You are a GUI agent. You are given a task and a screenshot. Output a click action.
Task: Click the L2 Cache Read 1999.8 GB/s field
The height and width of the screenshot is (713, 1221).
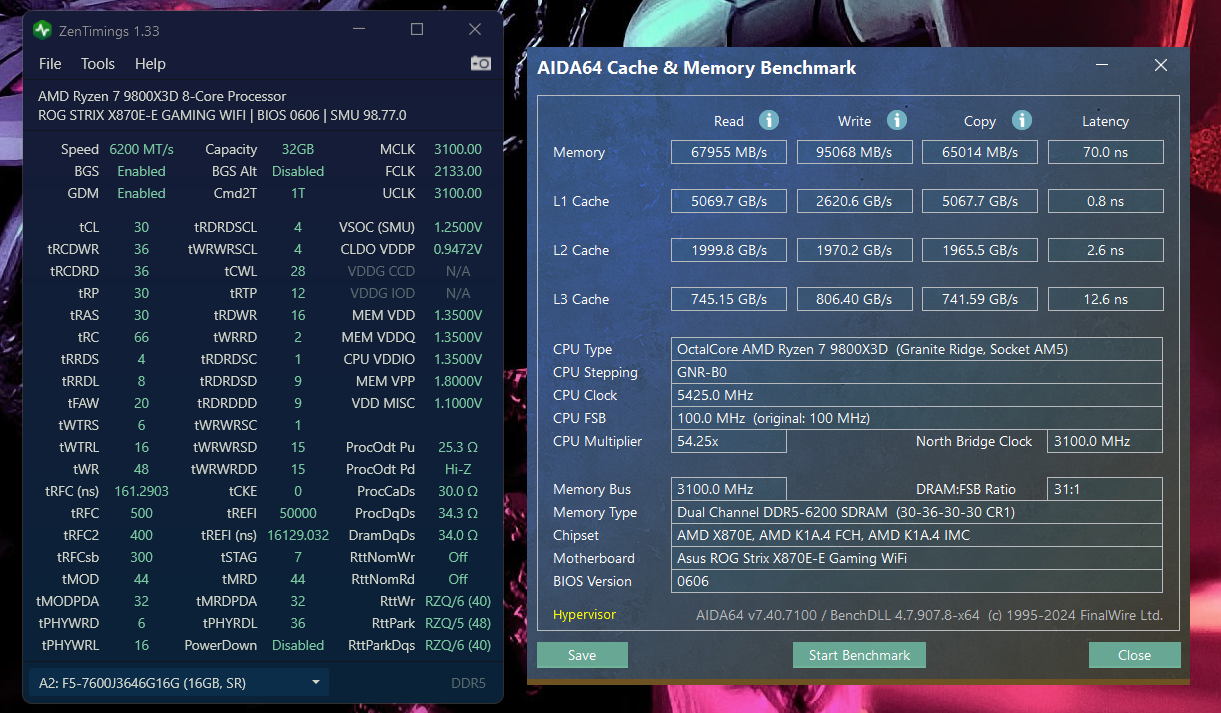tap(729, 250)
